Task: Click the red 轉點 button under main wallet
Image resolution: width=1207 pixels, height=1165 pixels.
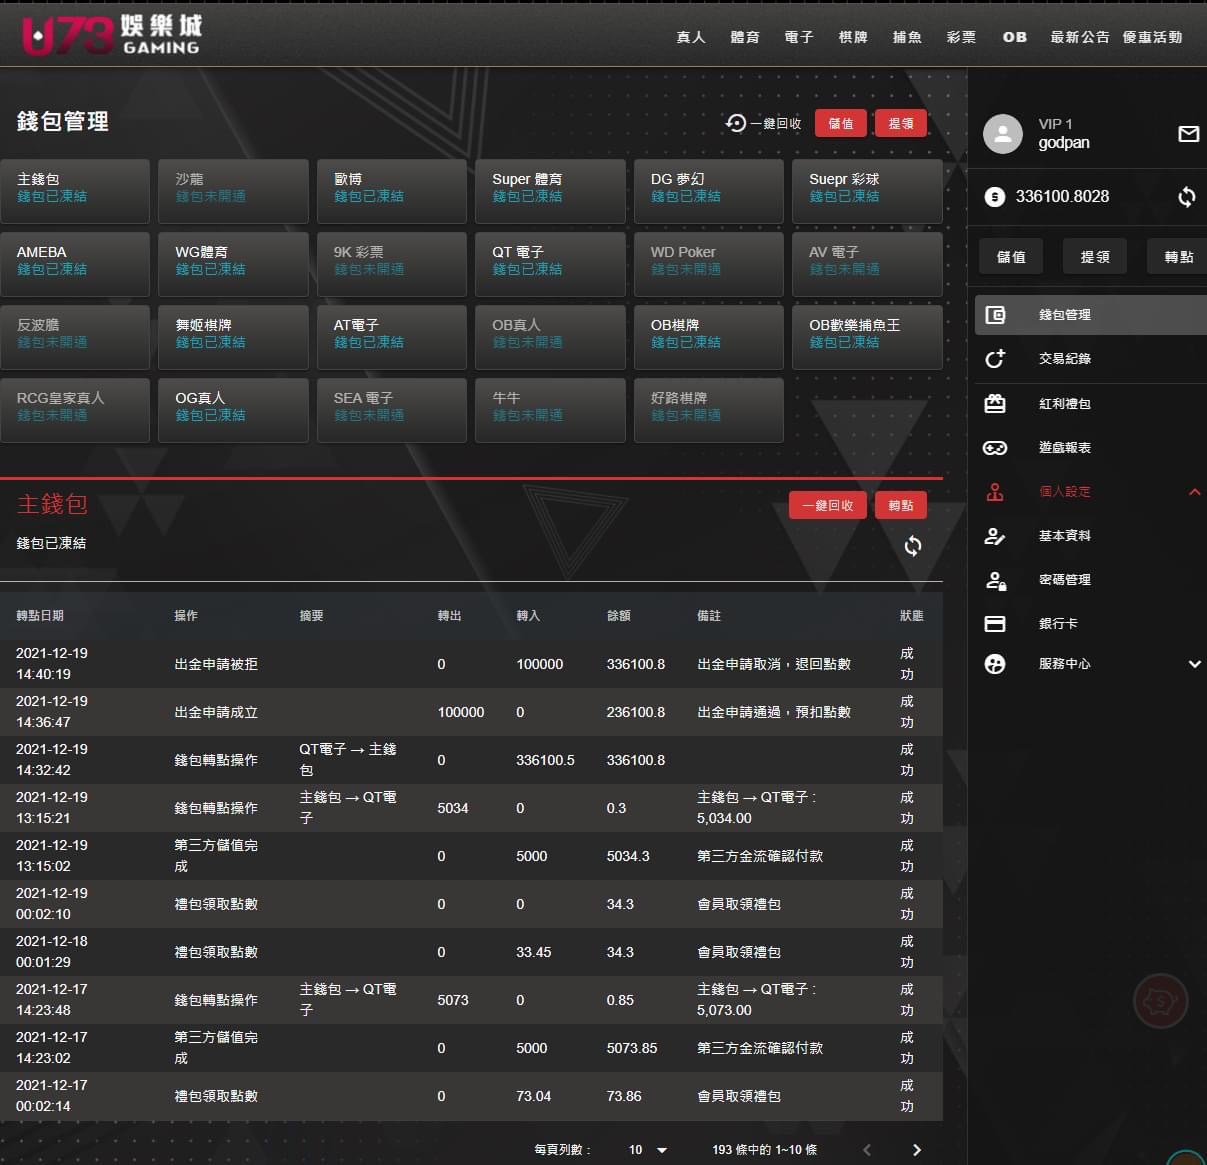Action: 900,505
